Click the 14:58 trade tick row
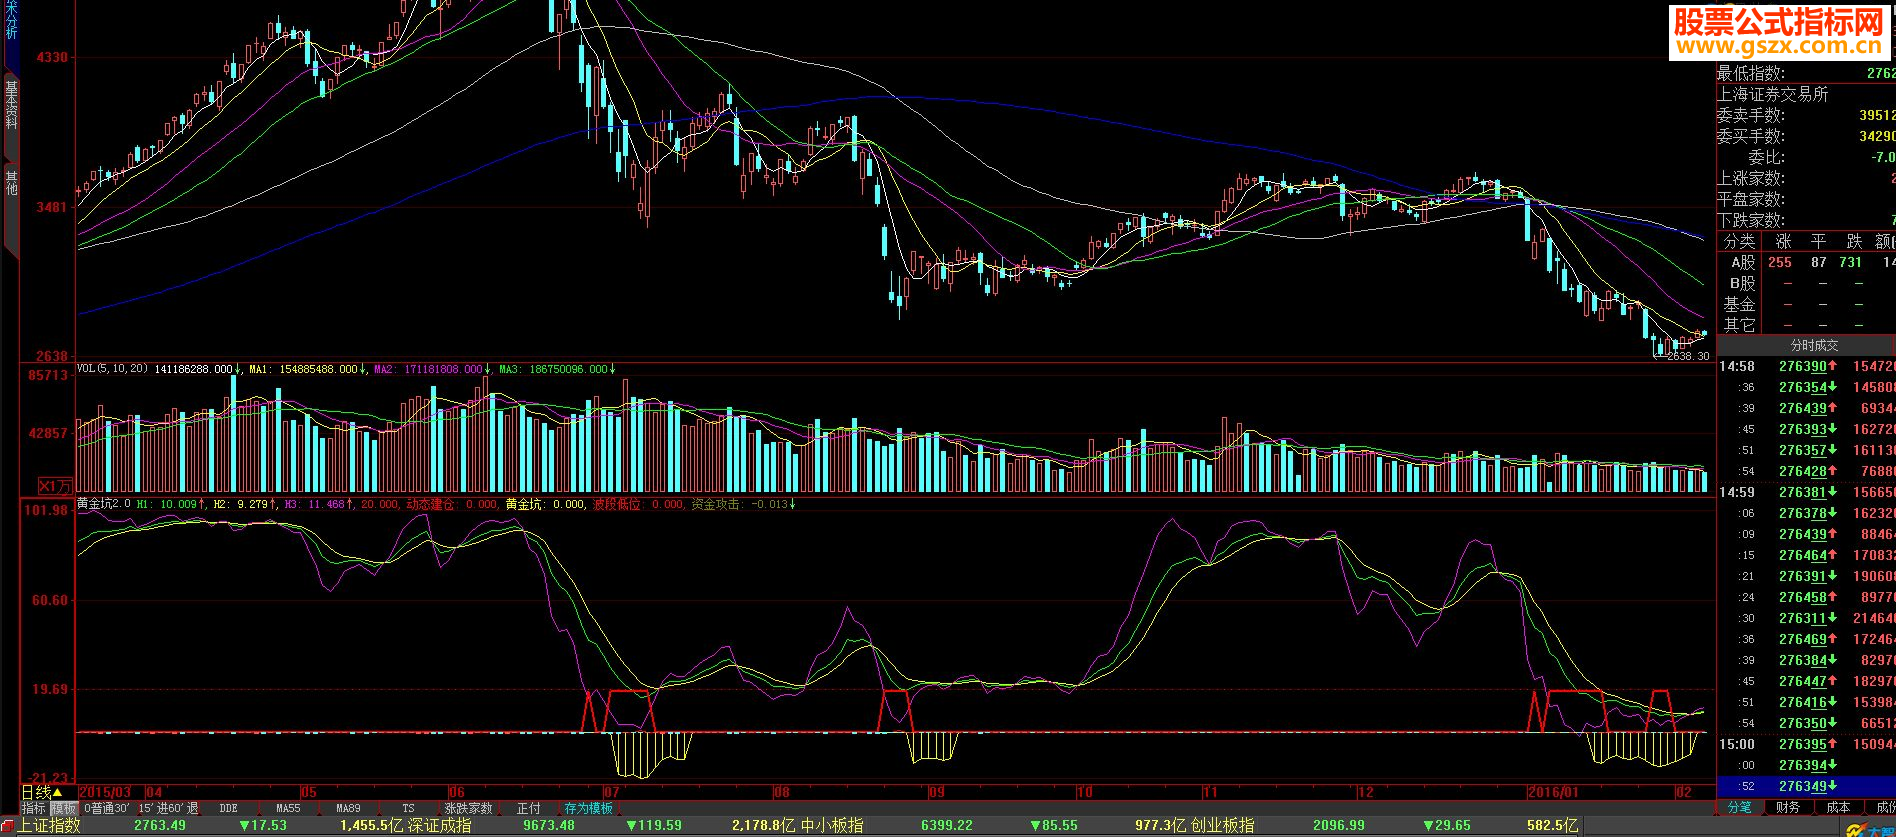The height and width of the screenshot is (837, 1896). point(1806,367)
